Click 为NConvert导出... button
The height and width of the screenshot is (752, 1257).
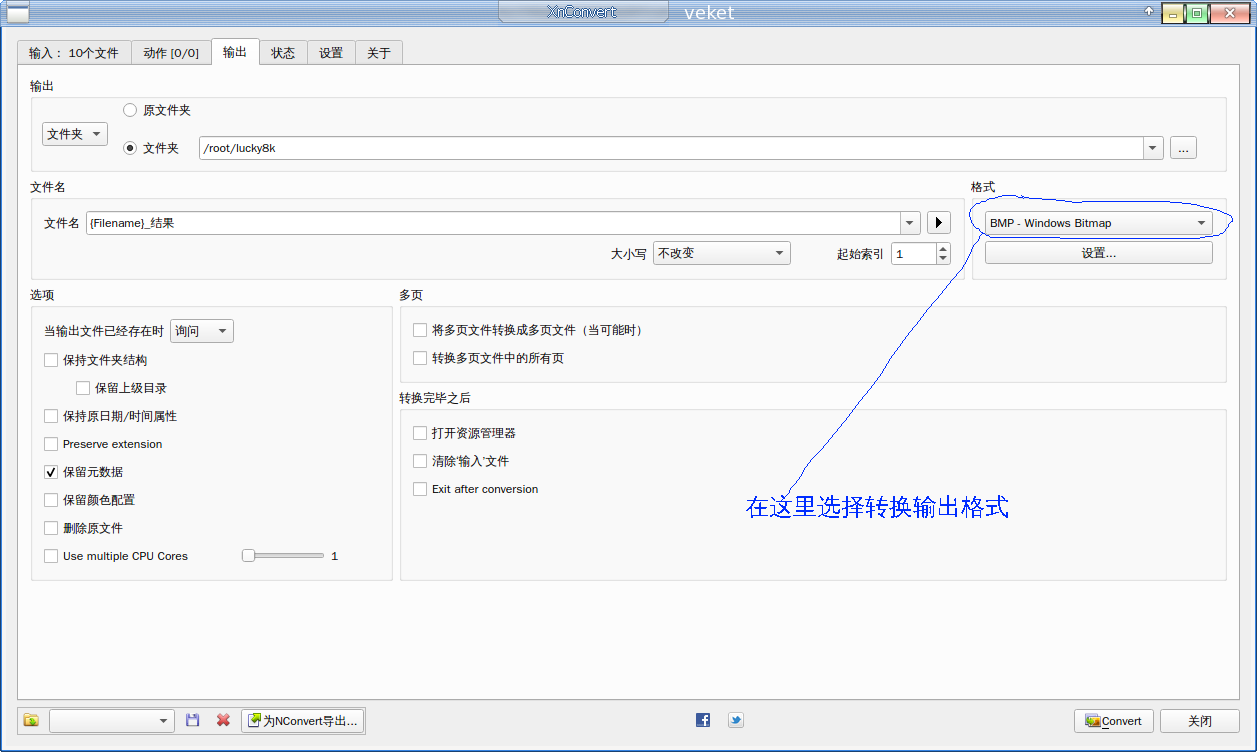point(302,720)
